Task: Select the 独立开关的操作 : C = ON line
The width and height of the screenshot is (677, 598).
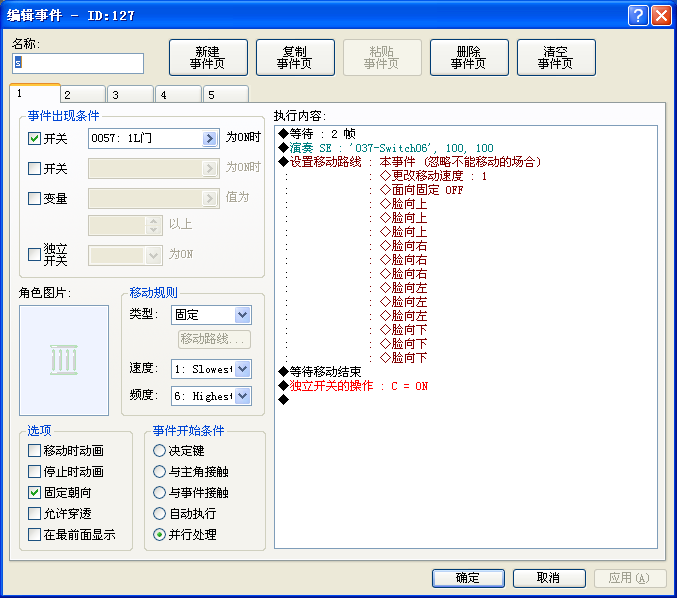Action: (x=353, y=386)
